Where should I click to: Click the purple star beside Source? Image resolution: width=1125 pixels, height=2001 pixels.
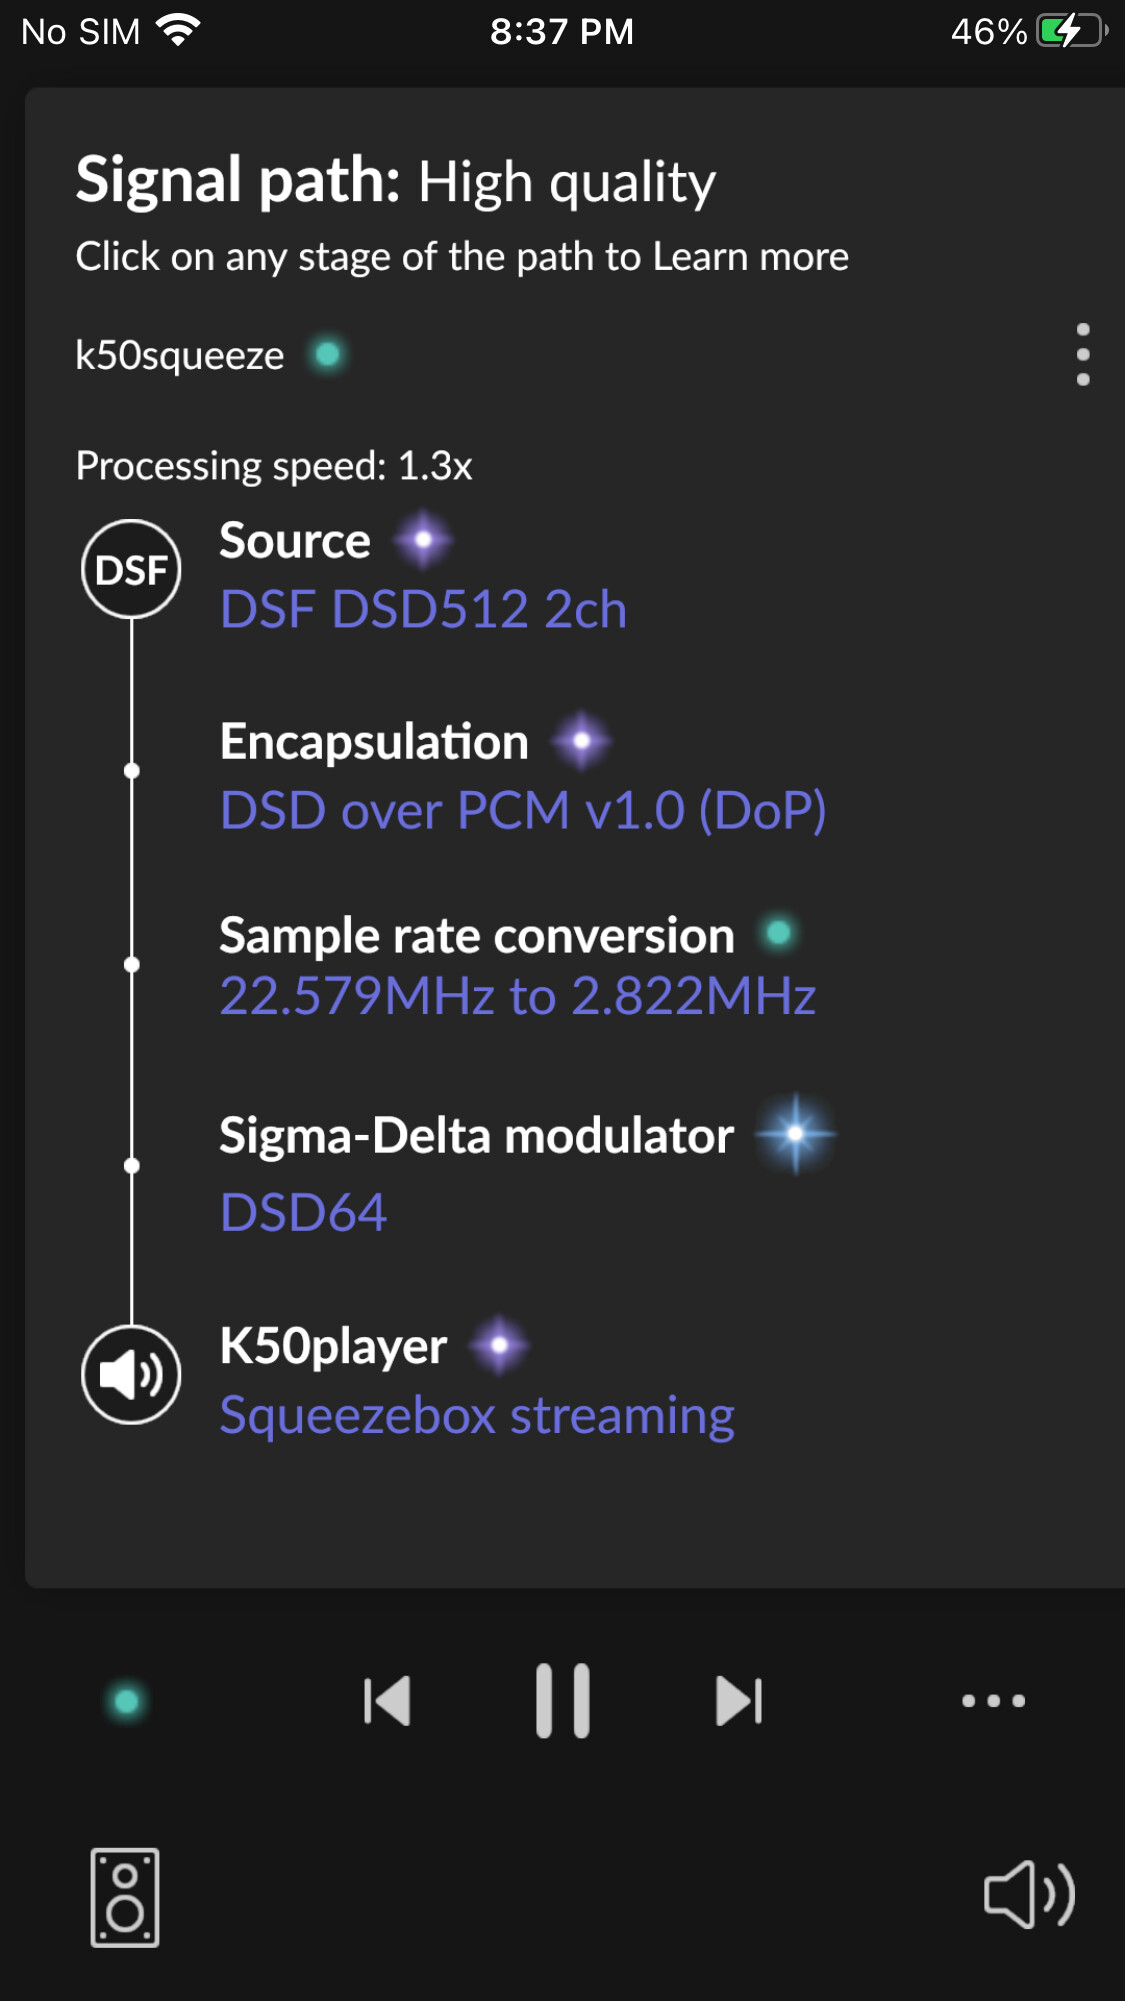pos(423,540)
